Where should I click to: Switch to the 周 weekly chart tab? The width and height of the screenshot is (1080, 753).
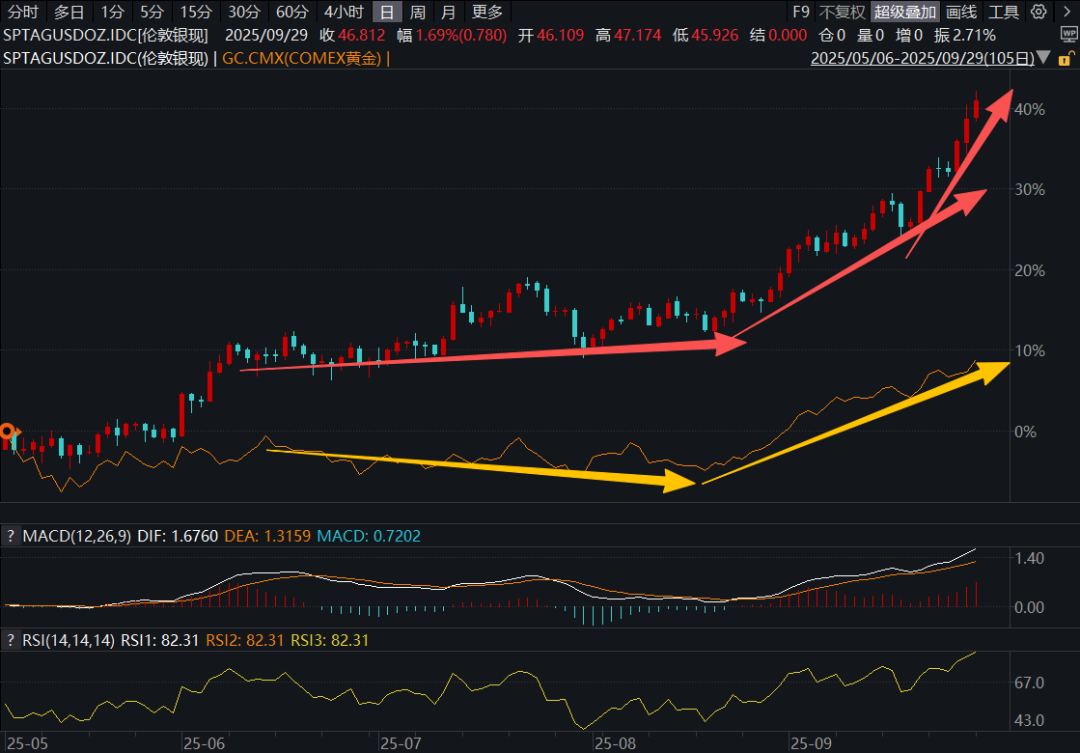pos(415,12)
